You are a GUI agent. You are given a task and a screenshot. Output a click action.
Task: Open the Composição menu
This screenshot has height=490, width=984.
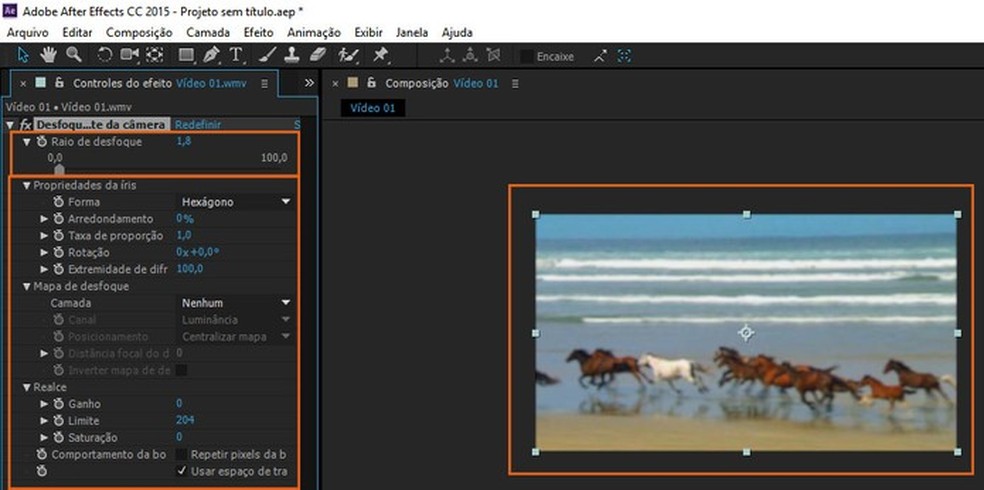click(x=139, y=32)
